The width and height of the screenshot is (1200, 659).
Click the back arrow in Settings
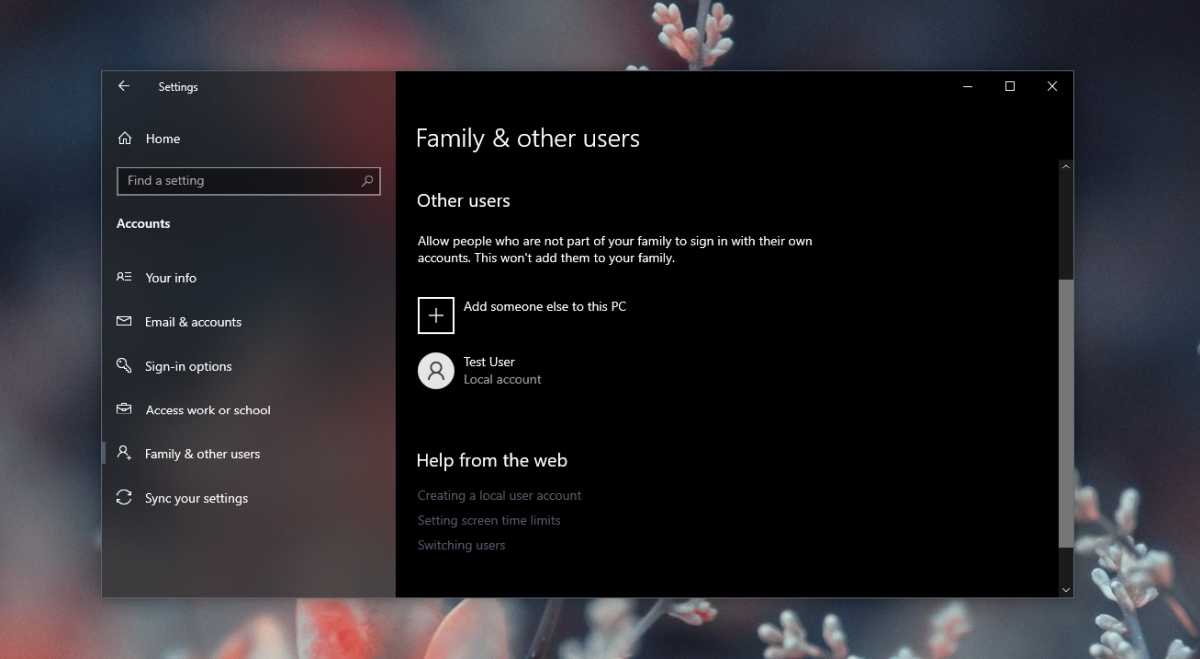124,87
